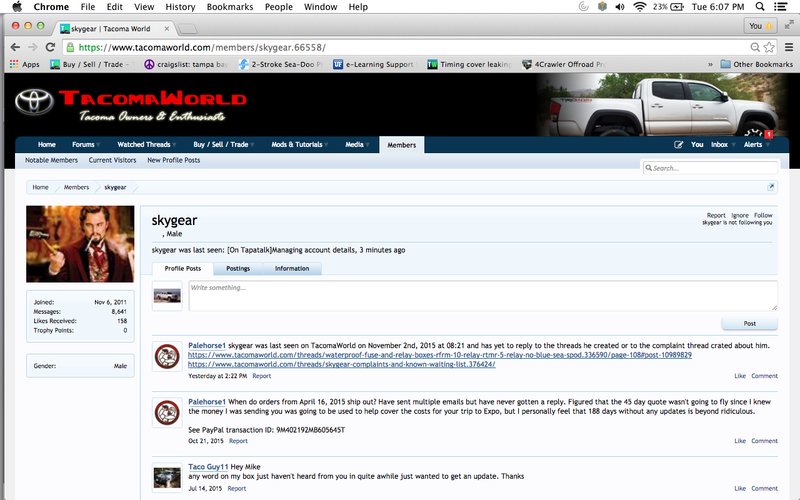Click the Chrome address bar URL

tap(202, 47)
